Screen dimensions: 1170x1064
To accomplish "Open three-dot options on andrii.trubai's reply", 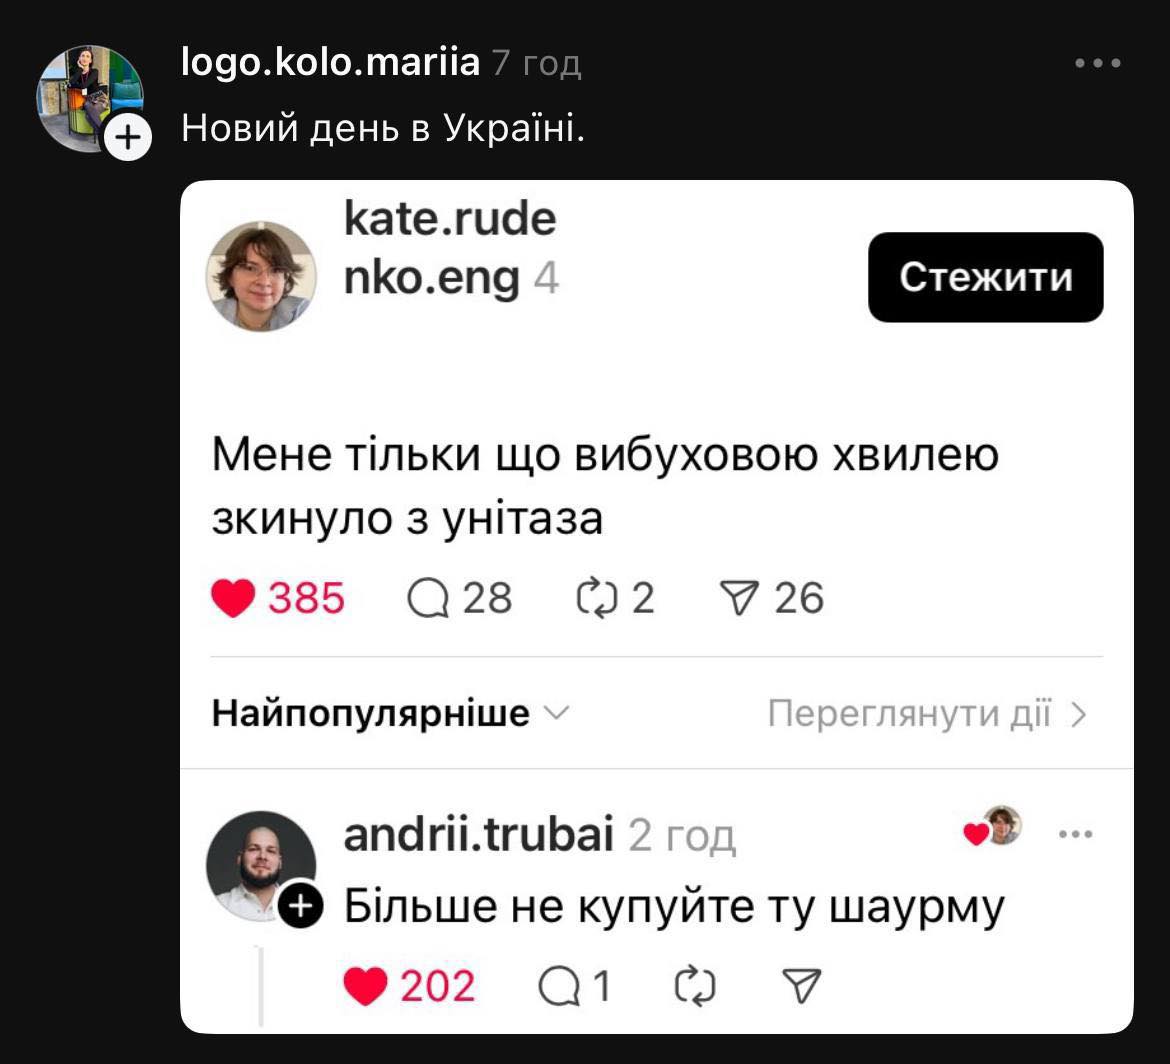I will click(1075, 834).
